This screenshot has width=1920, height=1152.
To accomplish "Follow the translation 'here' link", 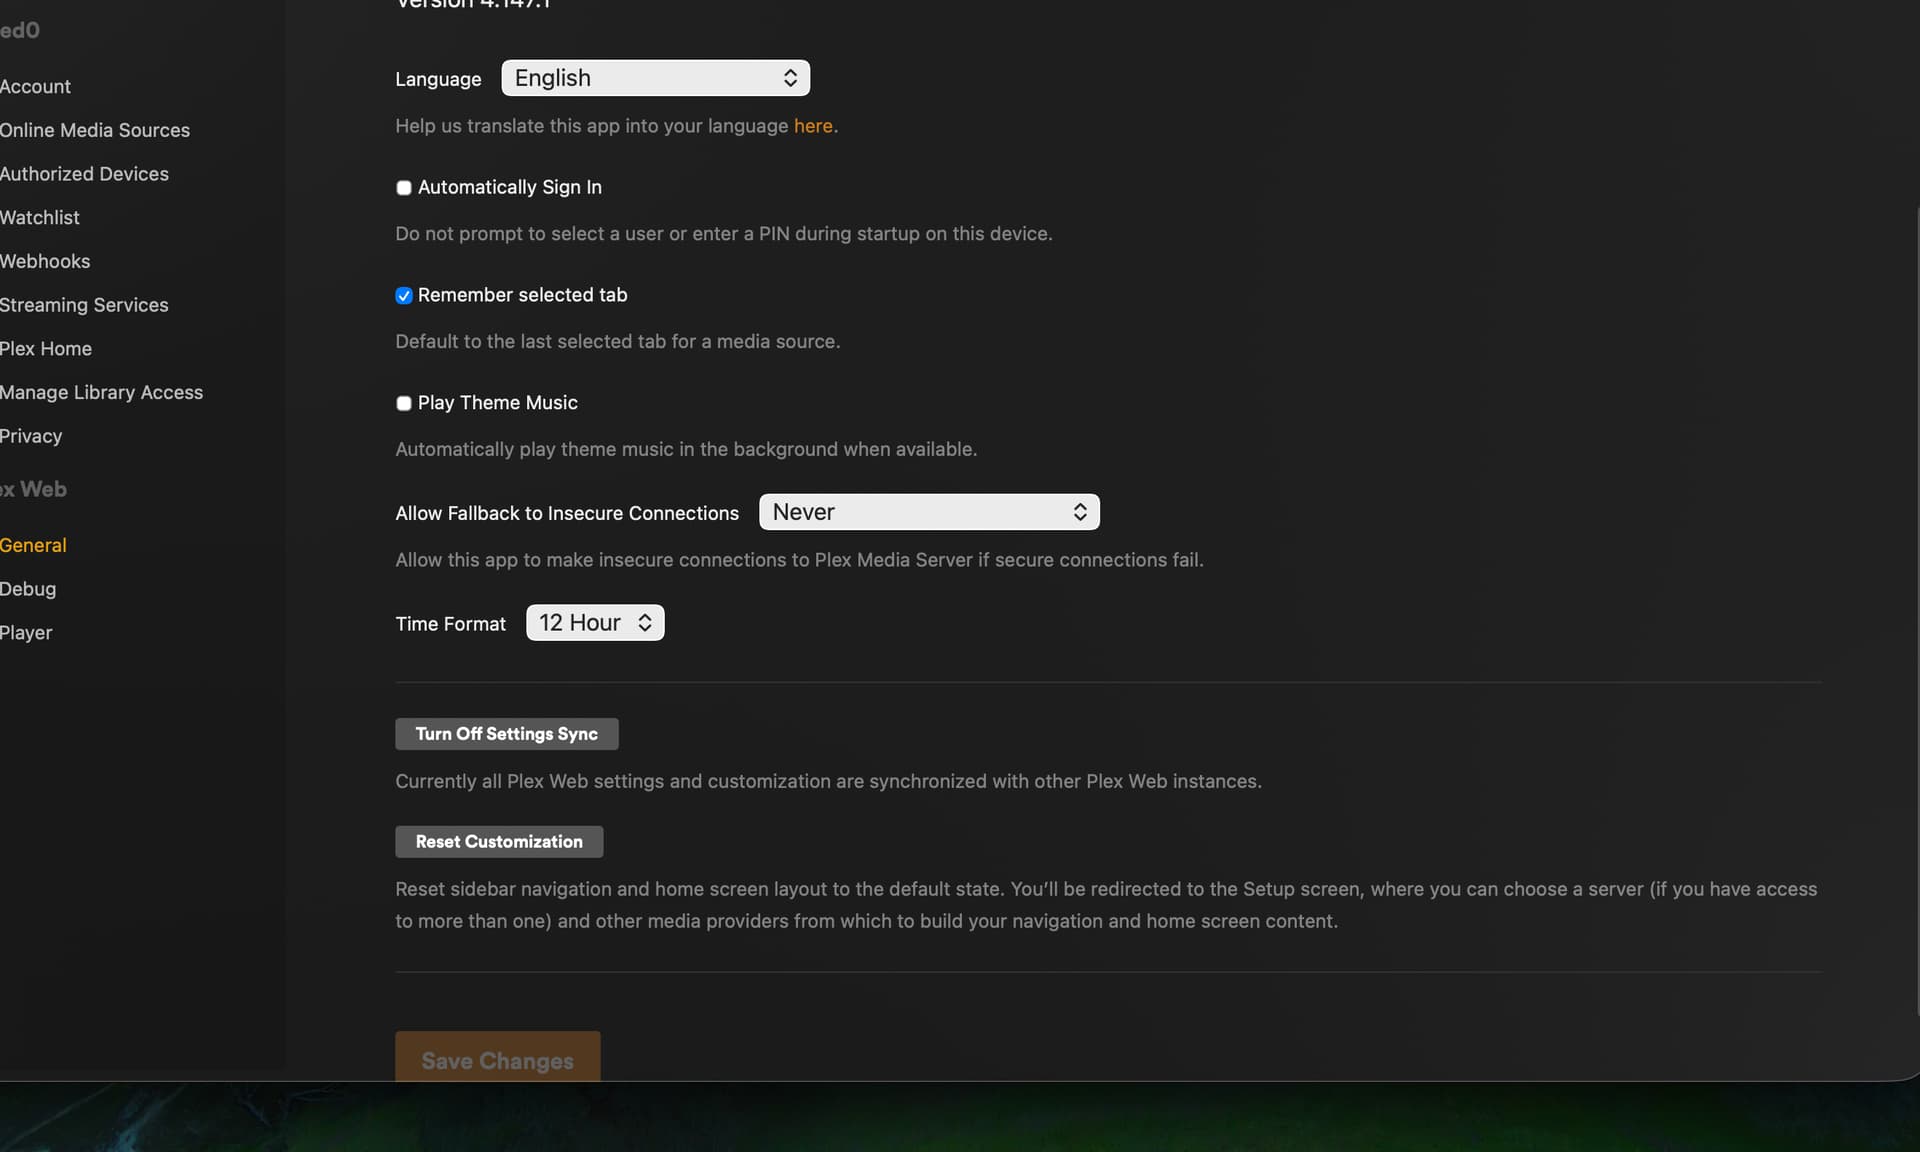I will [812, 126].
